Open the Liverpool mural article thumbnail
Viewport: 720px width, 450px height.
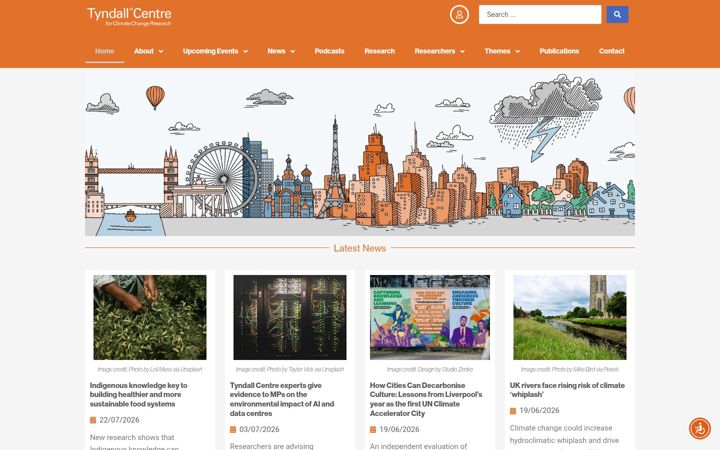click(430, 317)
